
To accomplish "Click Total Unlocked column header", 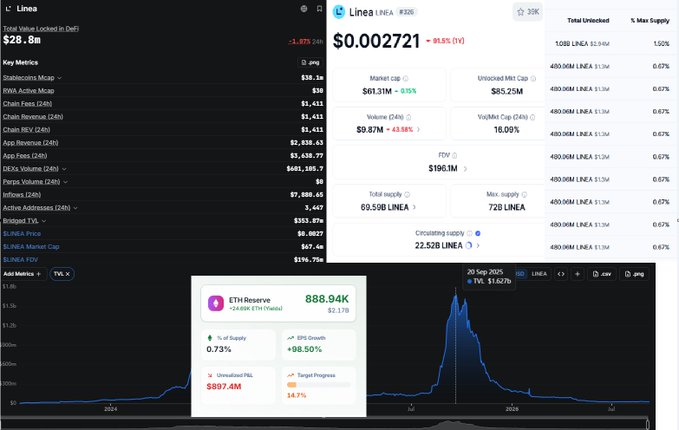I will [x=588, y=20].
